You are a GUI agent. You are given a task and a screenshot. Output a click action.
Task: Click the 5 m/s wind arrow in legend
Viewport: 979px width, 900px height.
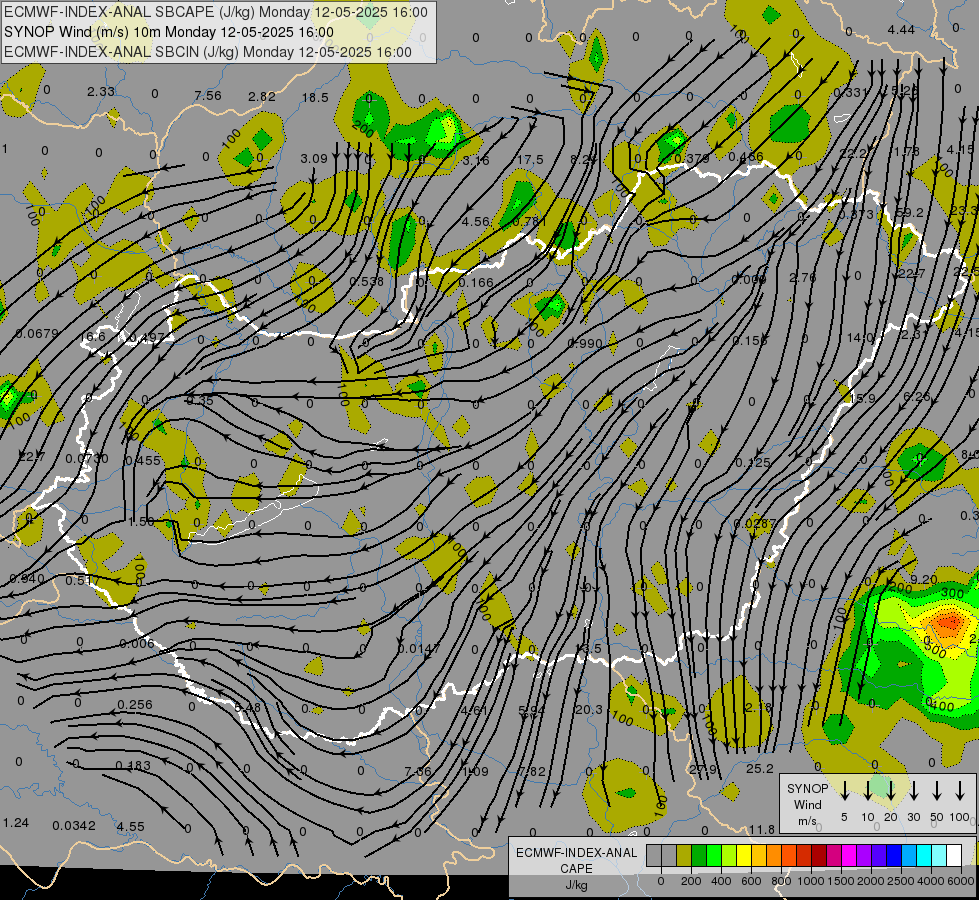coord(845,790)
